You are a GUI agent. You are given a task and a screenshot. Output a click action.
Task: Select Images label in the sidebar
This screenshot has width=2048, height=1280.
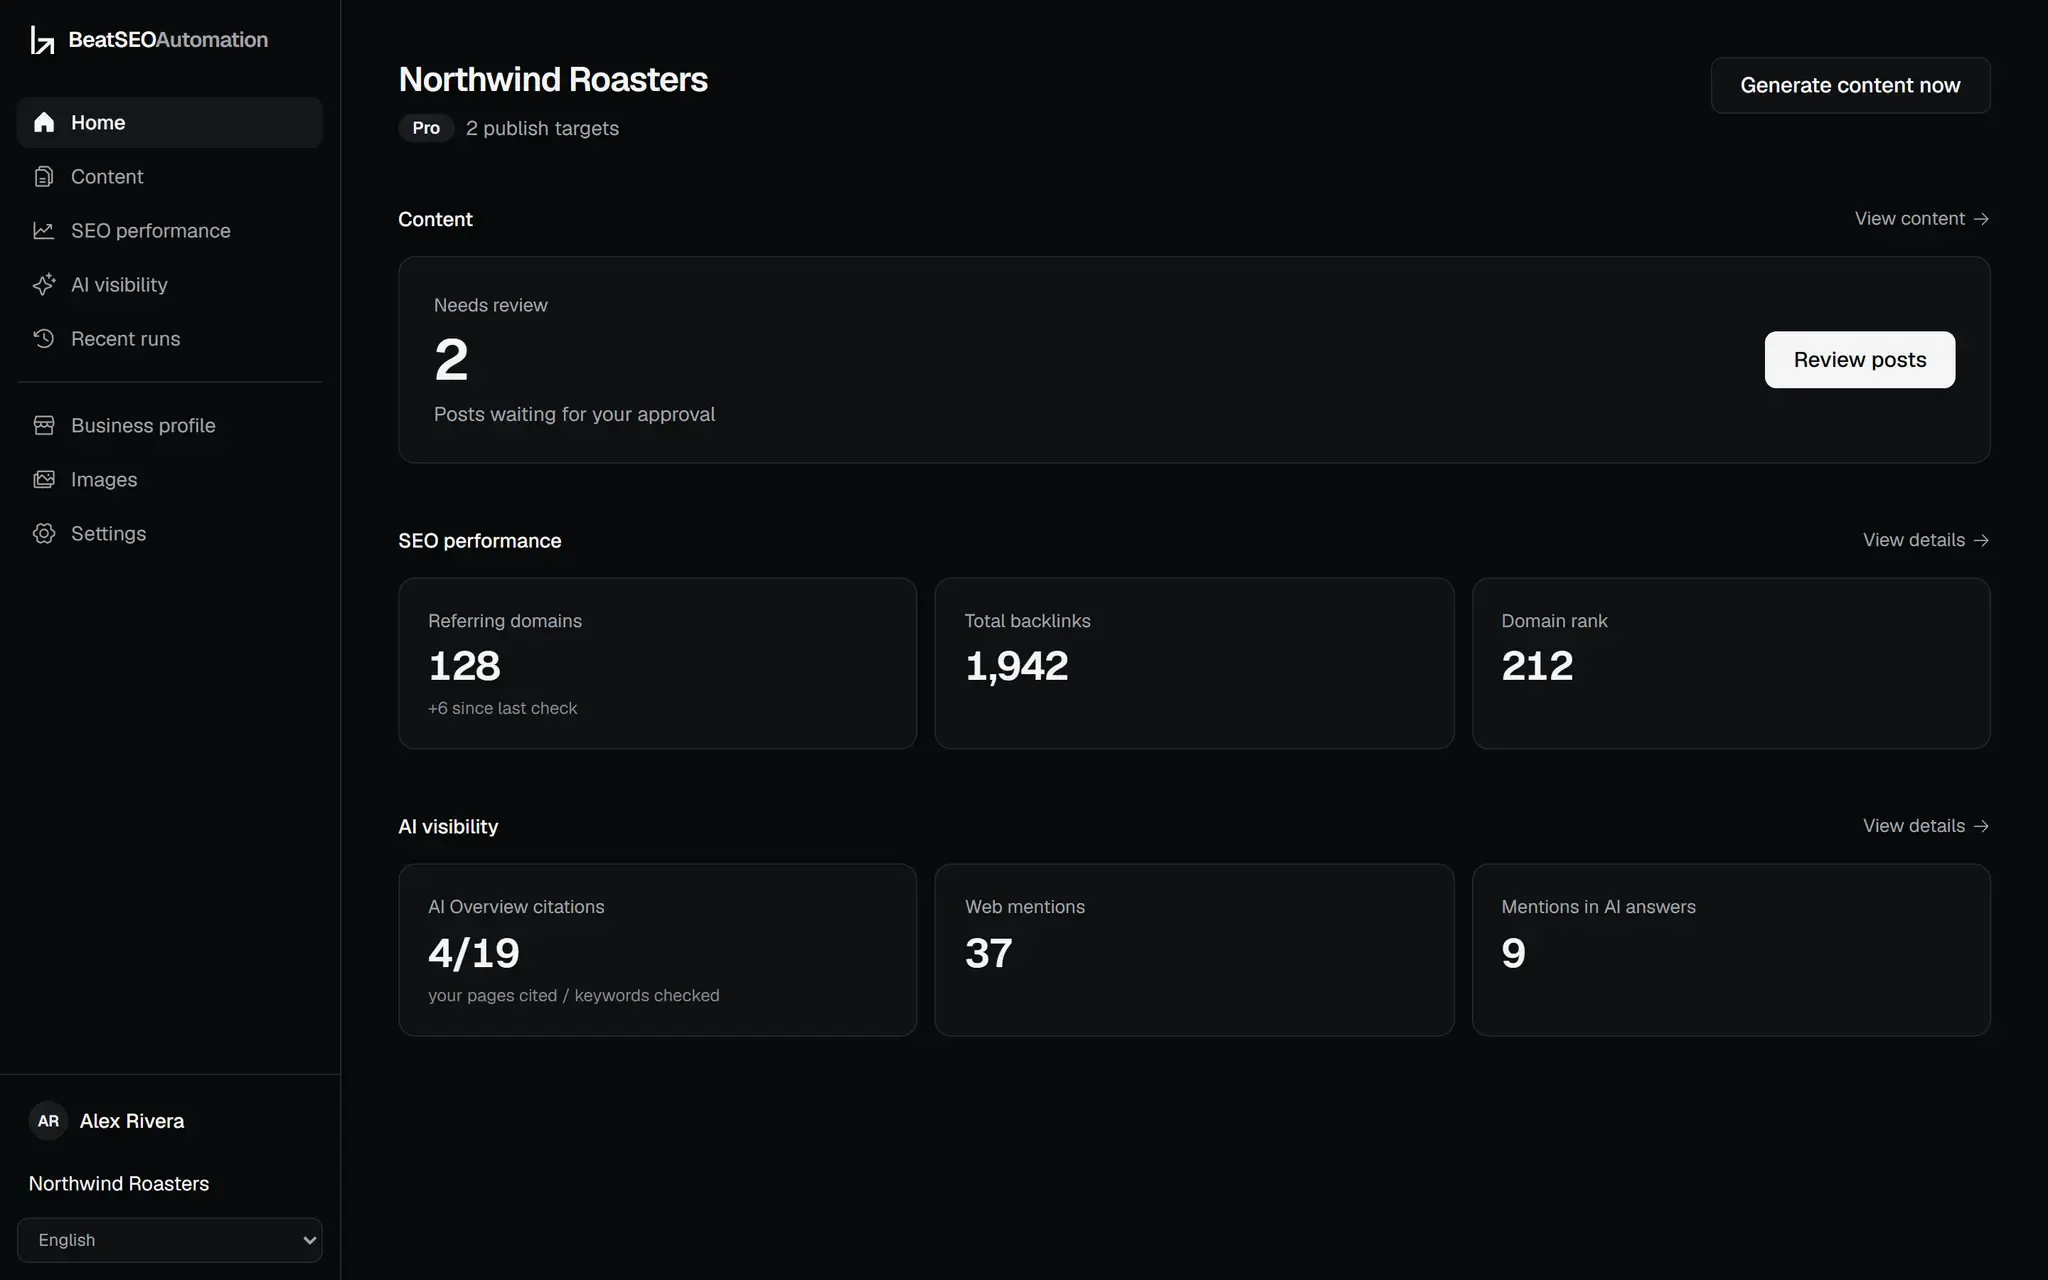(x=104, y=480)
